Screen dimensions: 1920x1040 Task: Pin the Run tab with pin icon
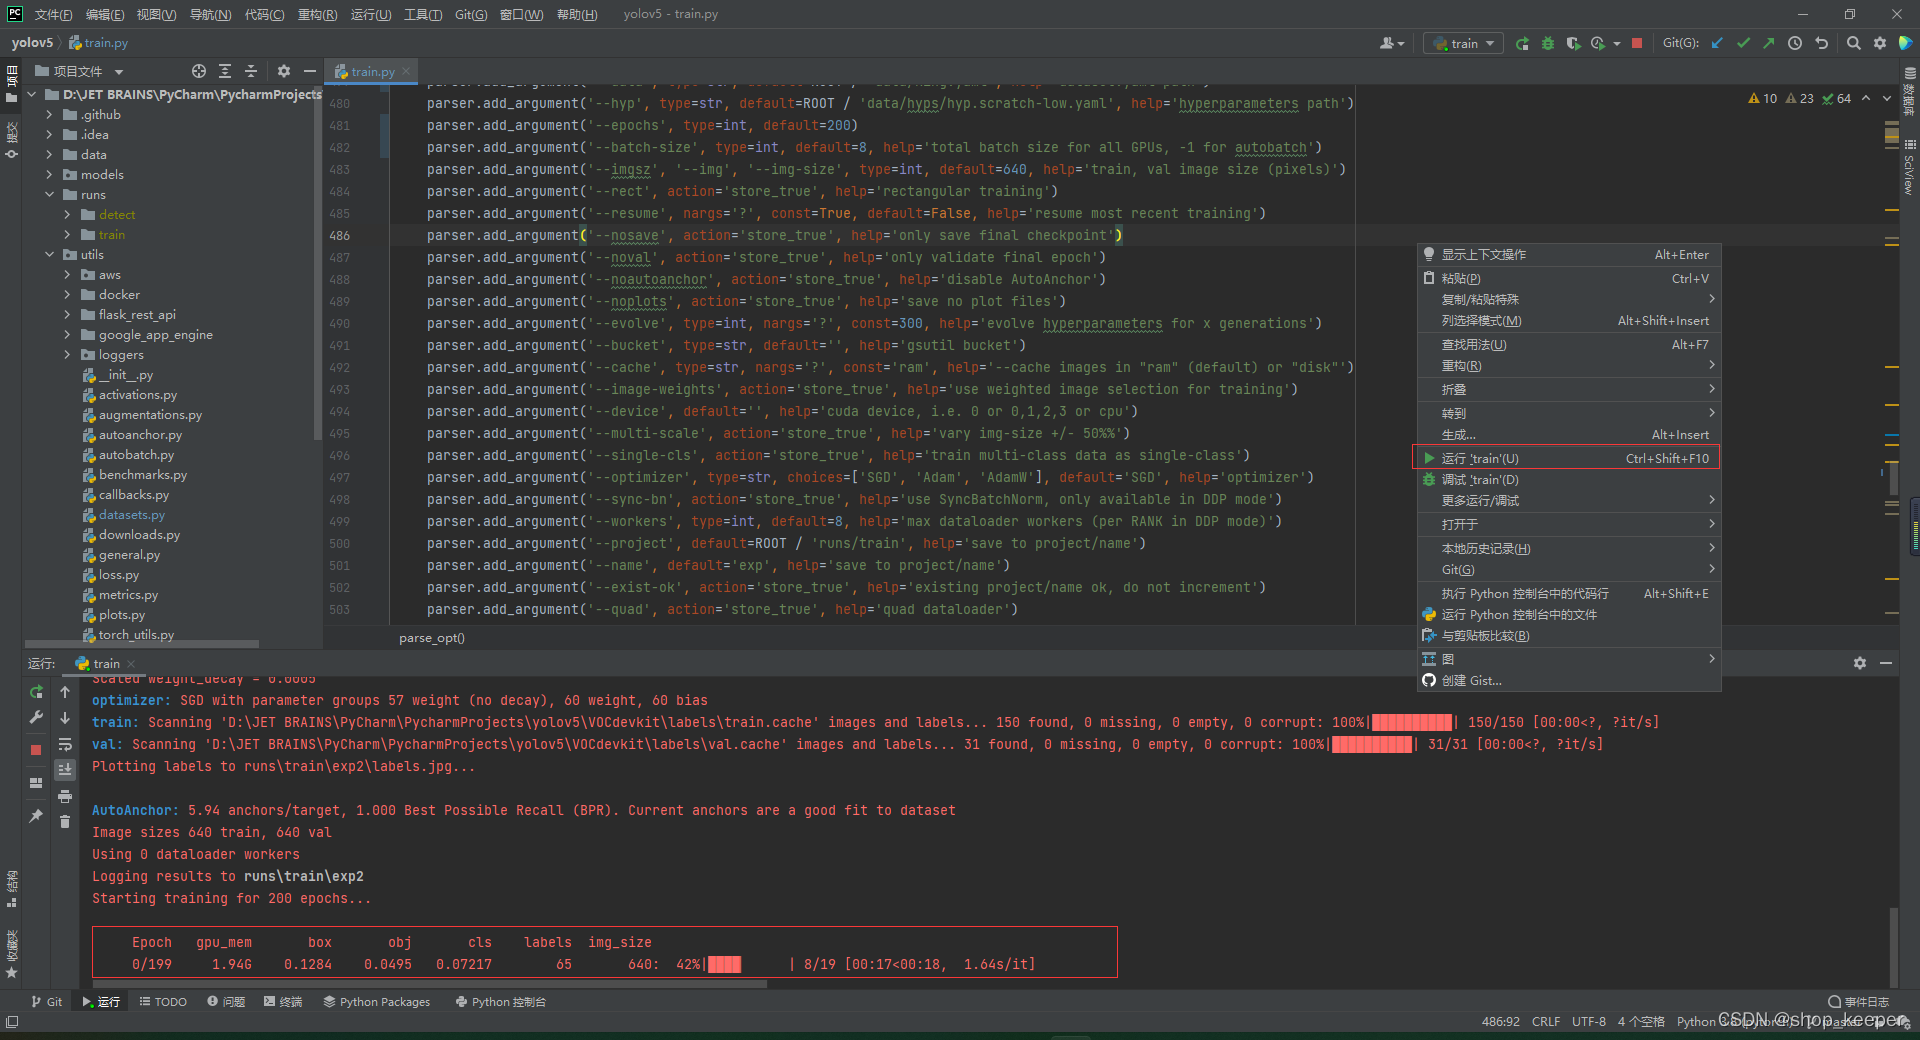coord(36,816)
